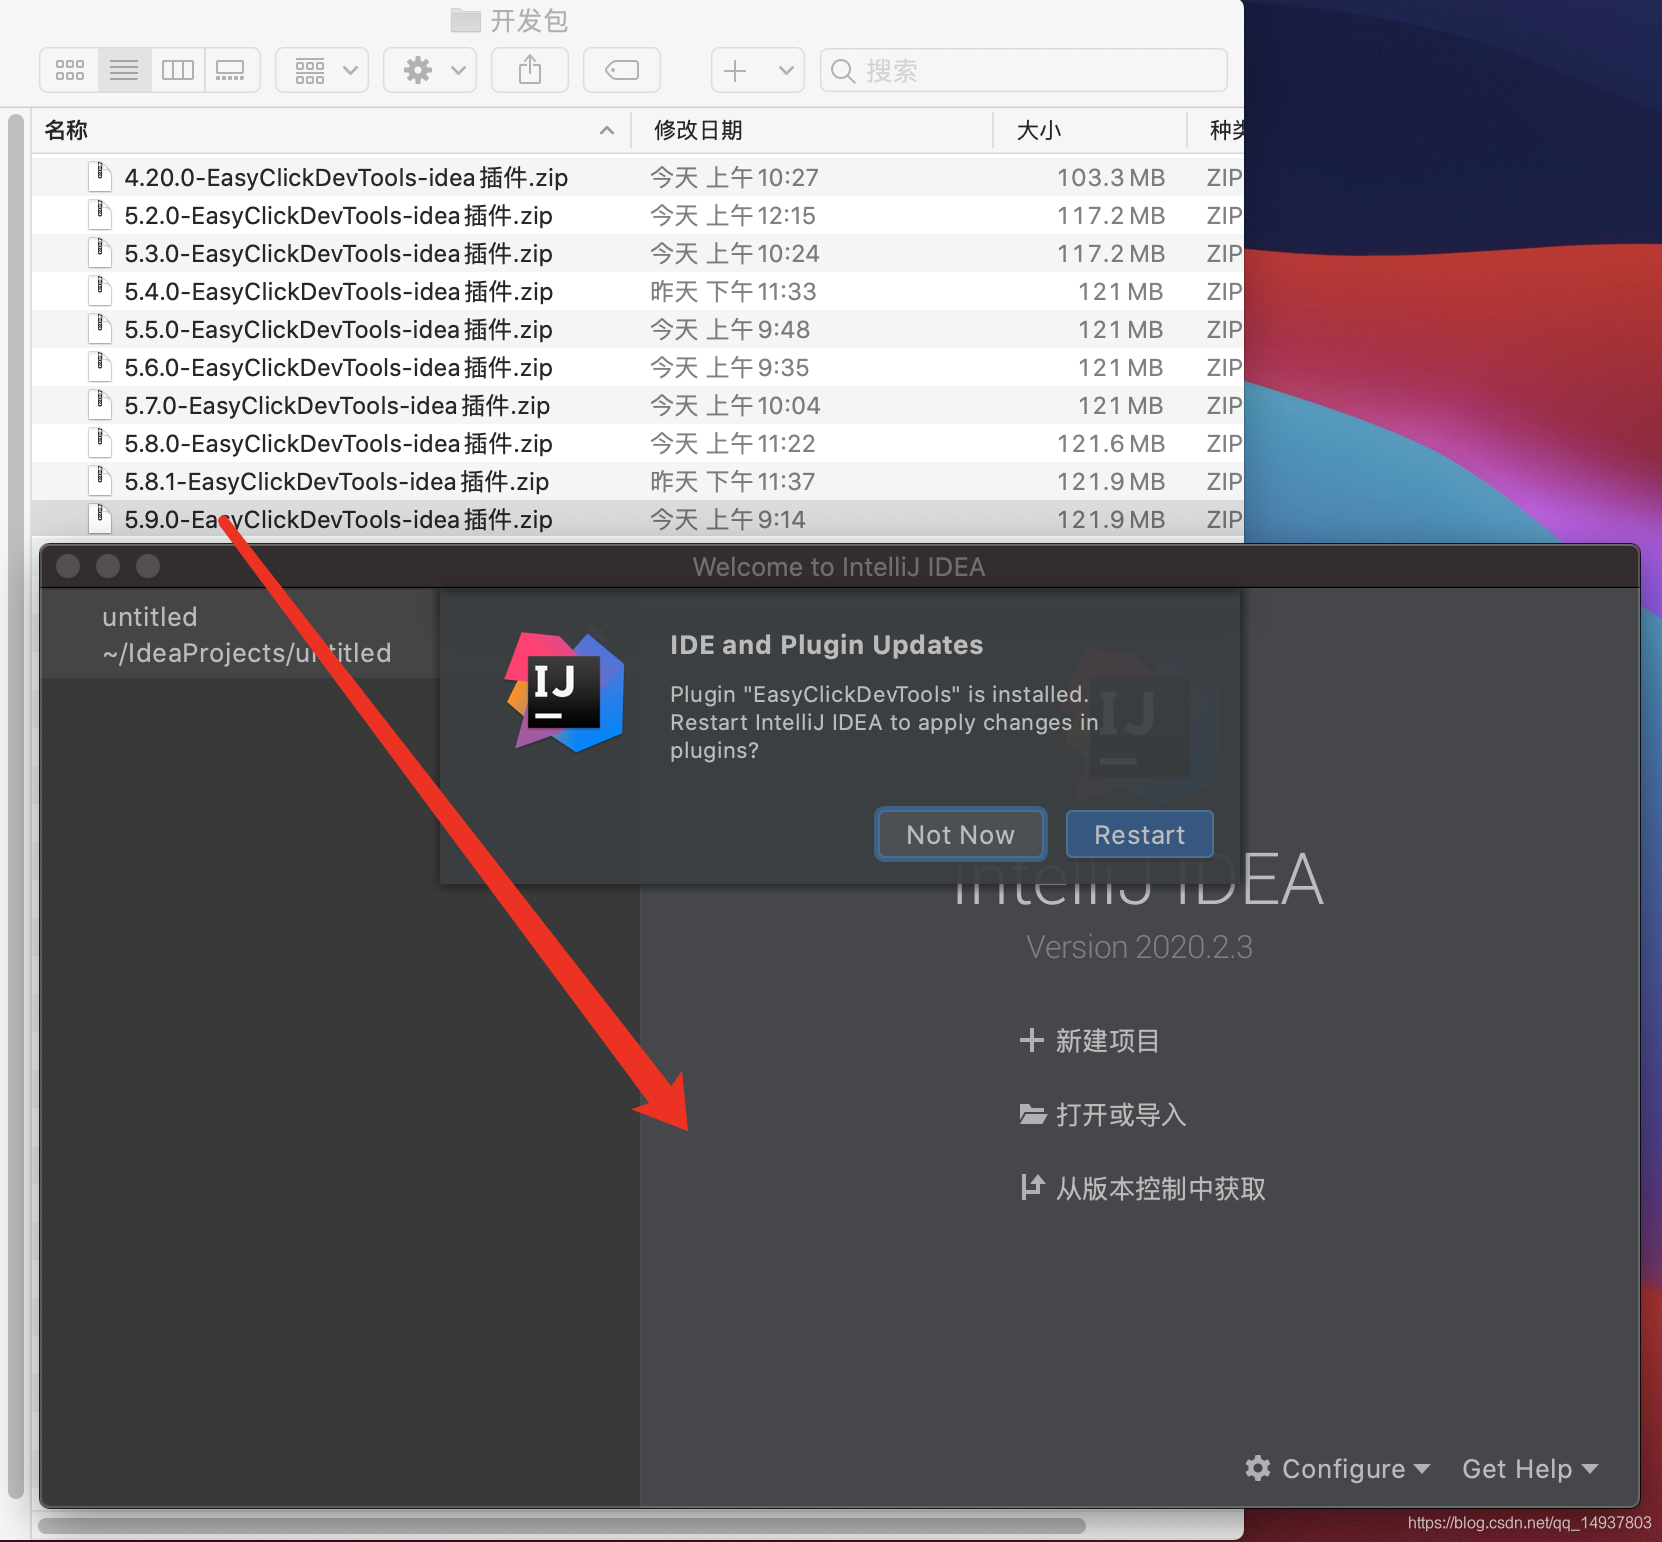Screen dimensions: 1662x1542
Task: Switch Finder to list view
Action: pos(124,70)
